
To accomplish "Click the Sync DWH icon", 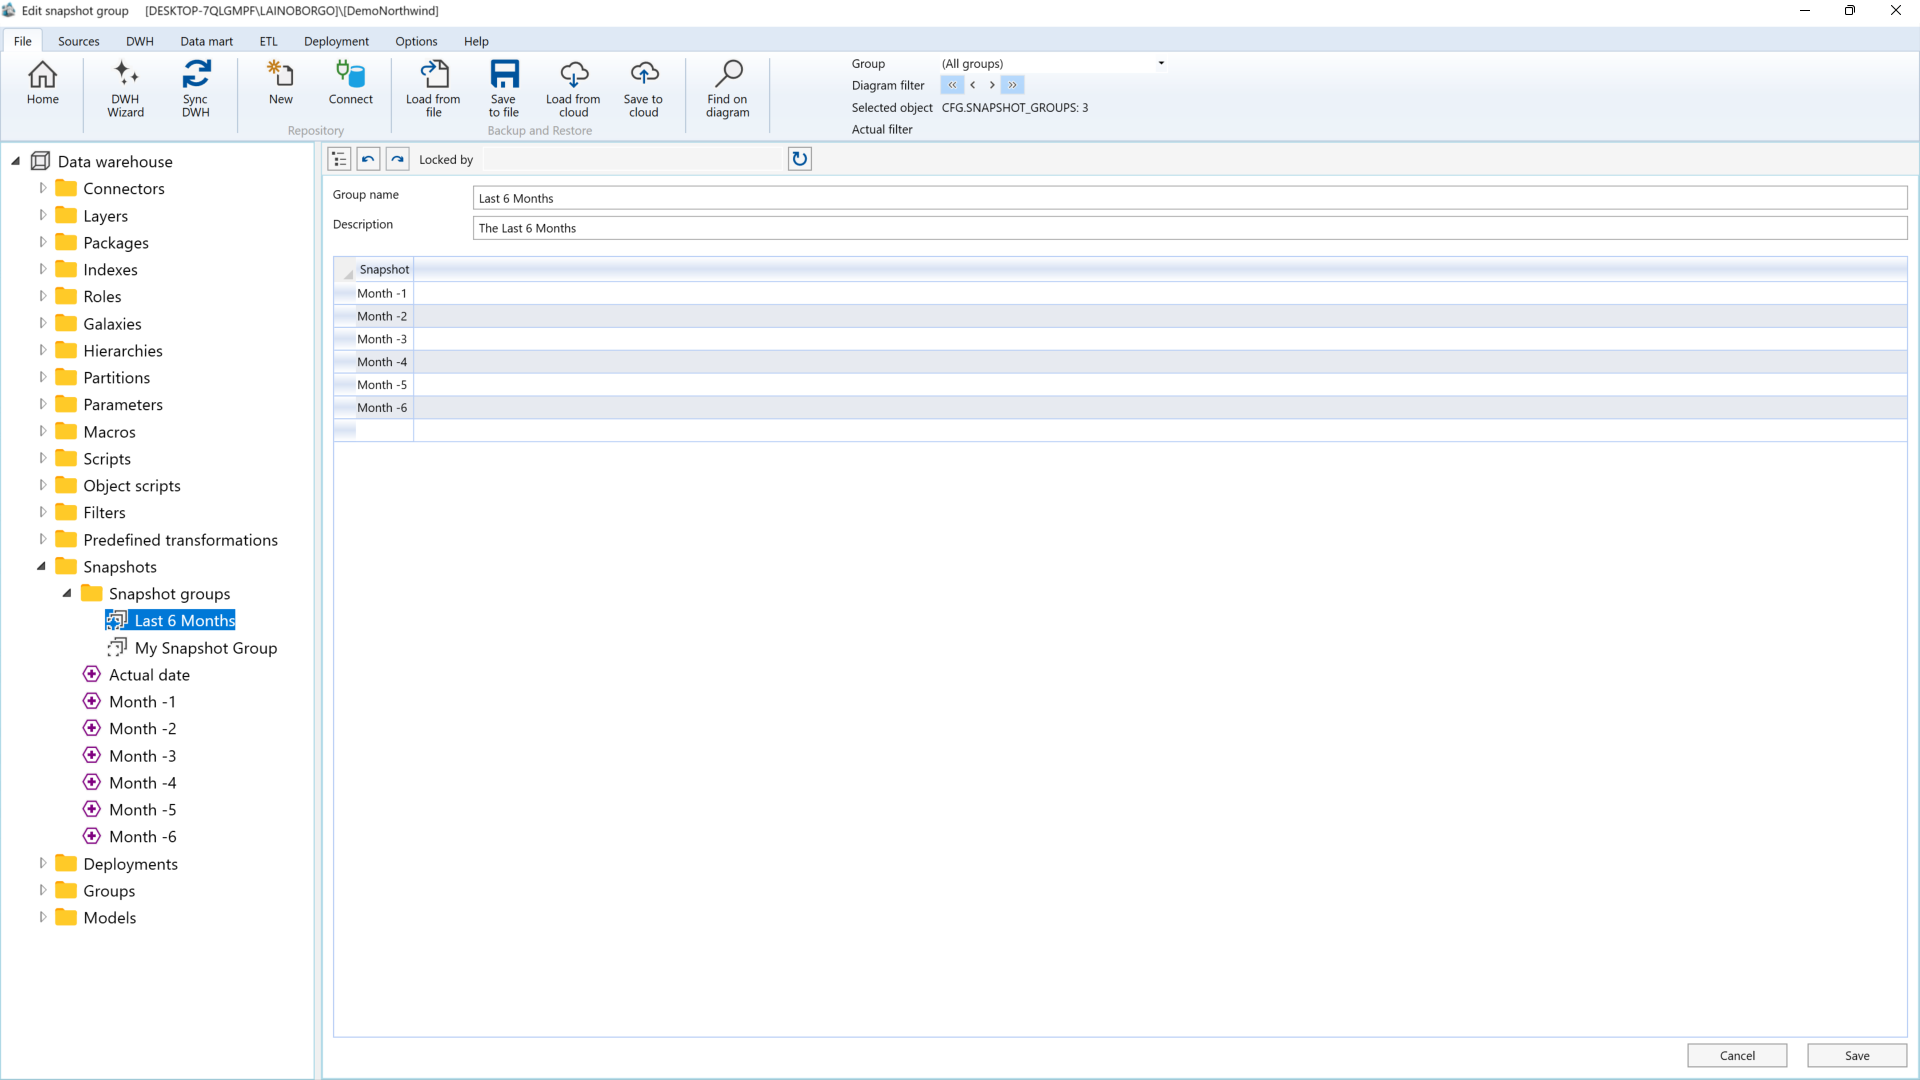I will (195, 89).
